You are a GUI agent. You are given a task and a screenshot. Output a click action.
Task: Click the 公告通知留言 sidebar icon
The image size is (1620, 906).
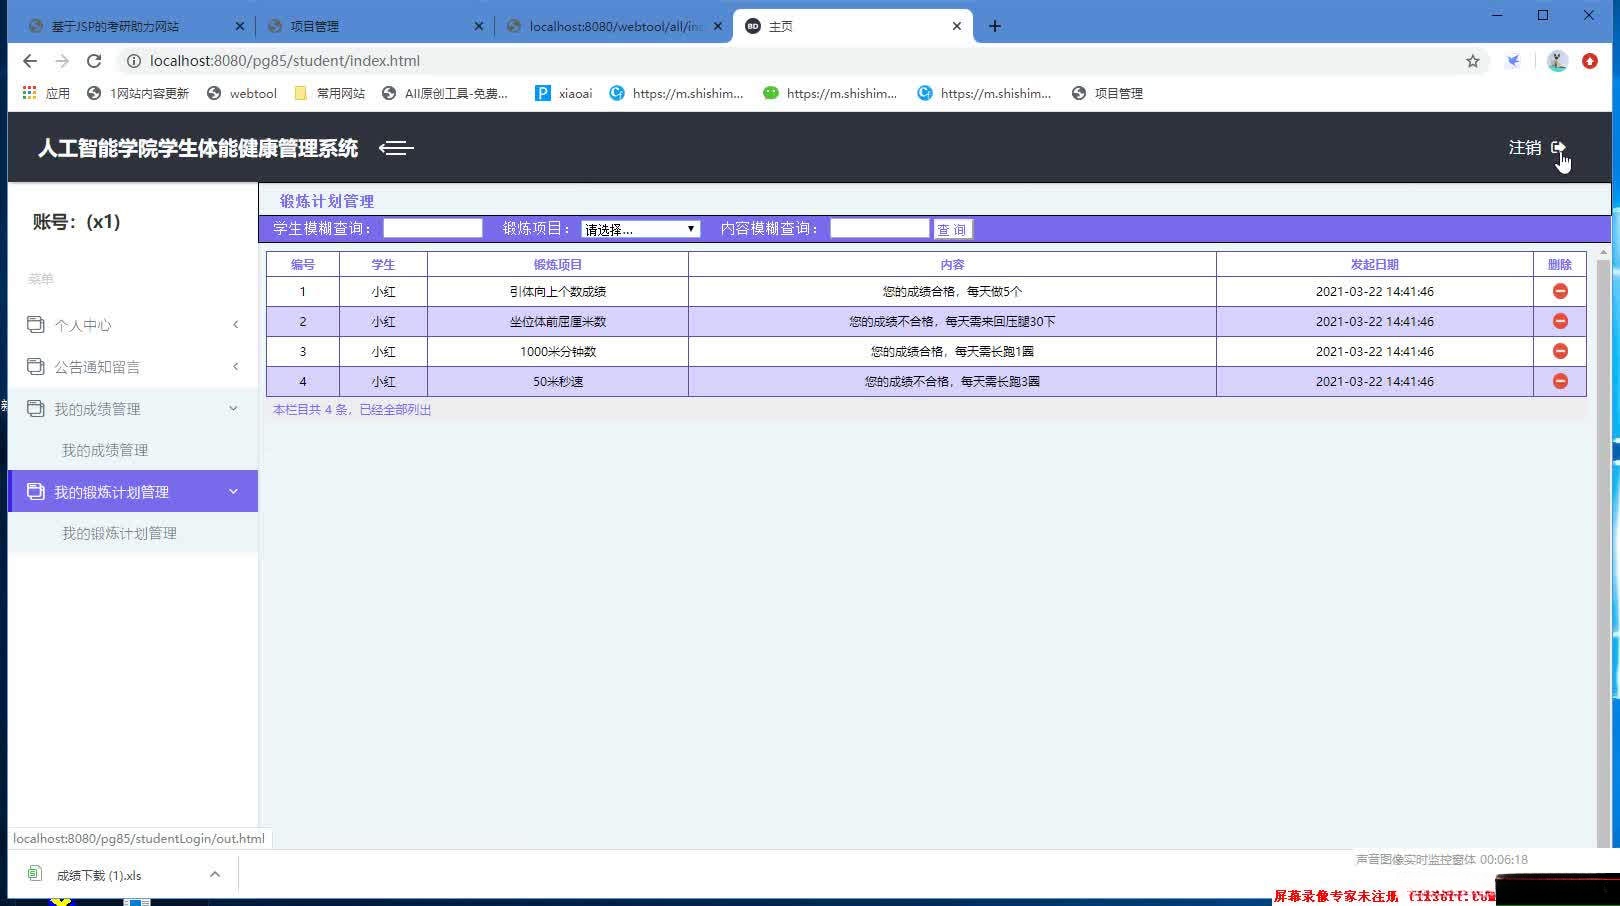[35, 366]
